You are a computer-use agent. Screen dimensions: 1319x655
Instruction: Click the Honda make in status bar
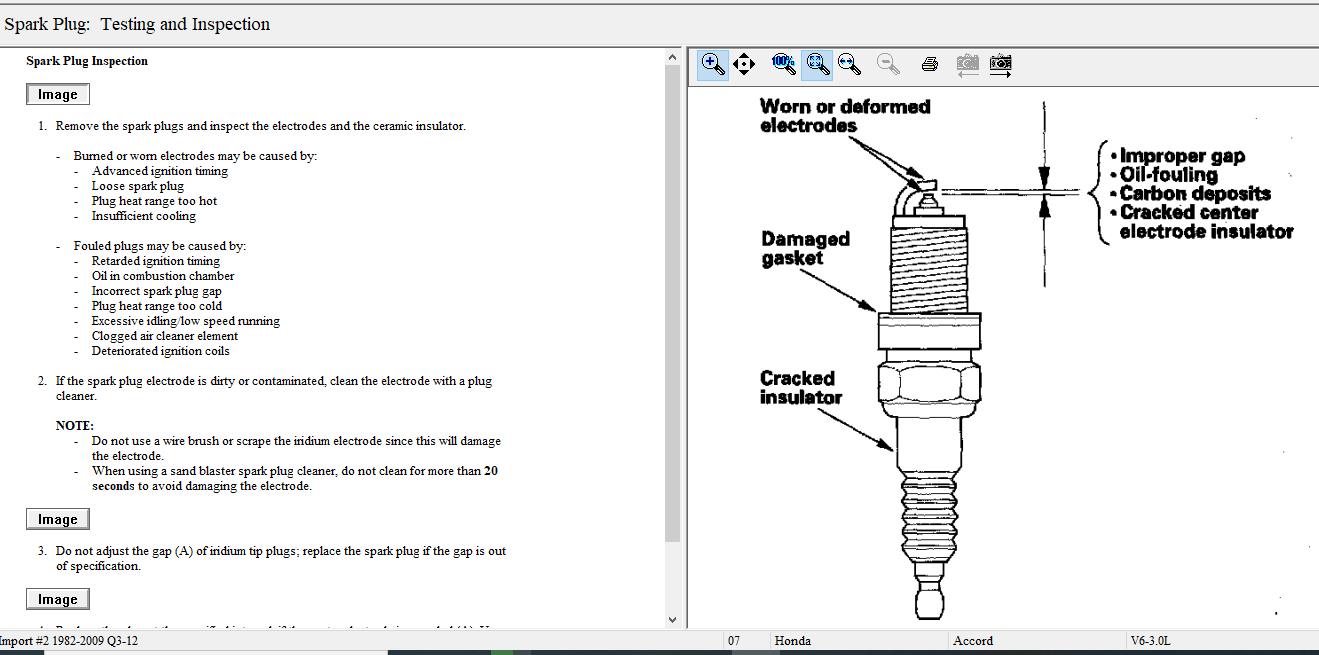pos(793,641)
